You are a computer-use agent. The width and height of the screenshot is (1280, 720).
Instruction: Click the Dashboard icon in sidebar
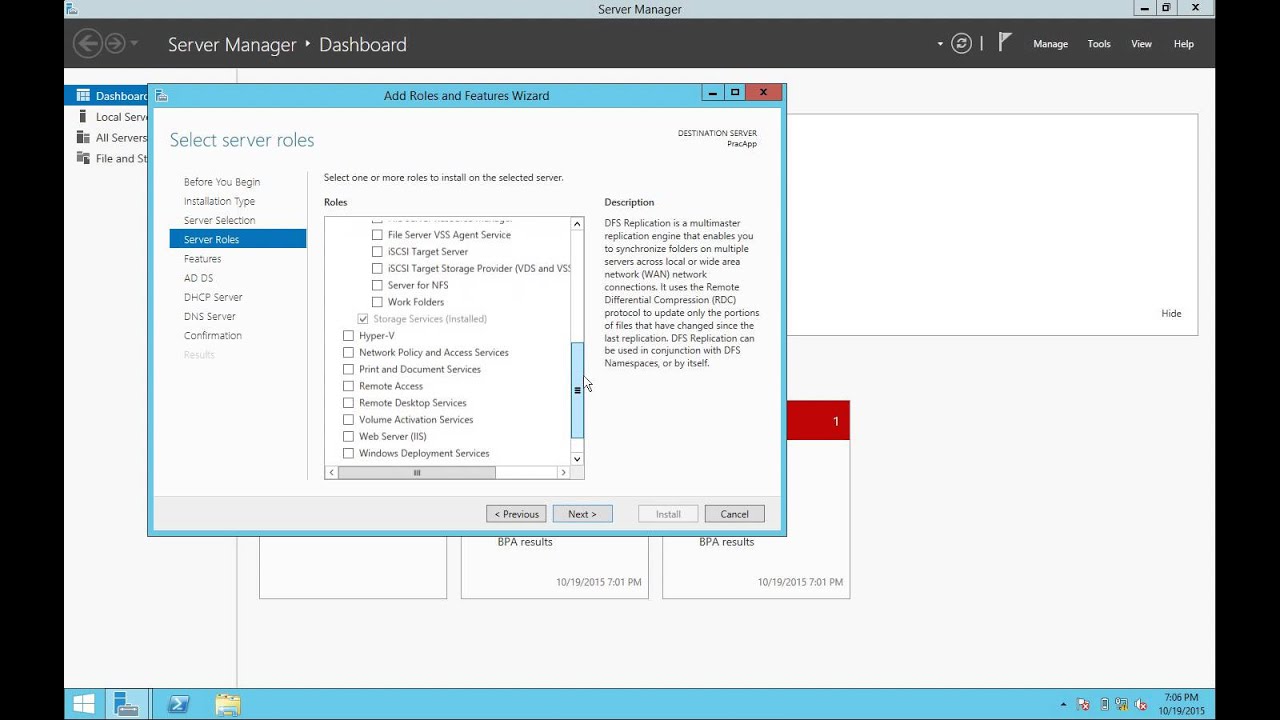pos(83,96)
